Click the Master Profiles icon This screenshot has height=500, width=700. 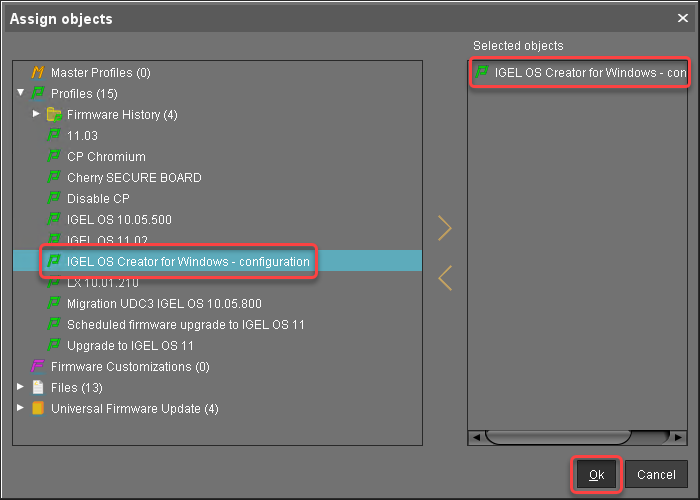coord(38,73)
